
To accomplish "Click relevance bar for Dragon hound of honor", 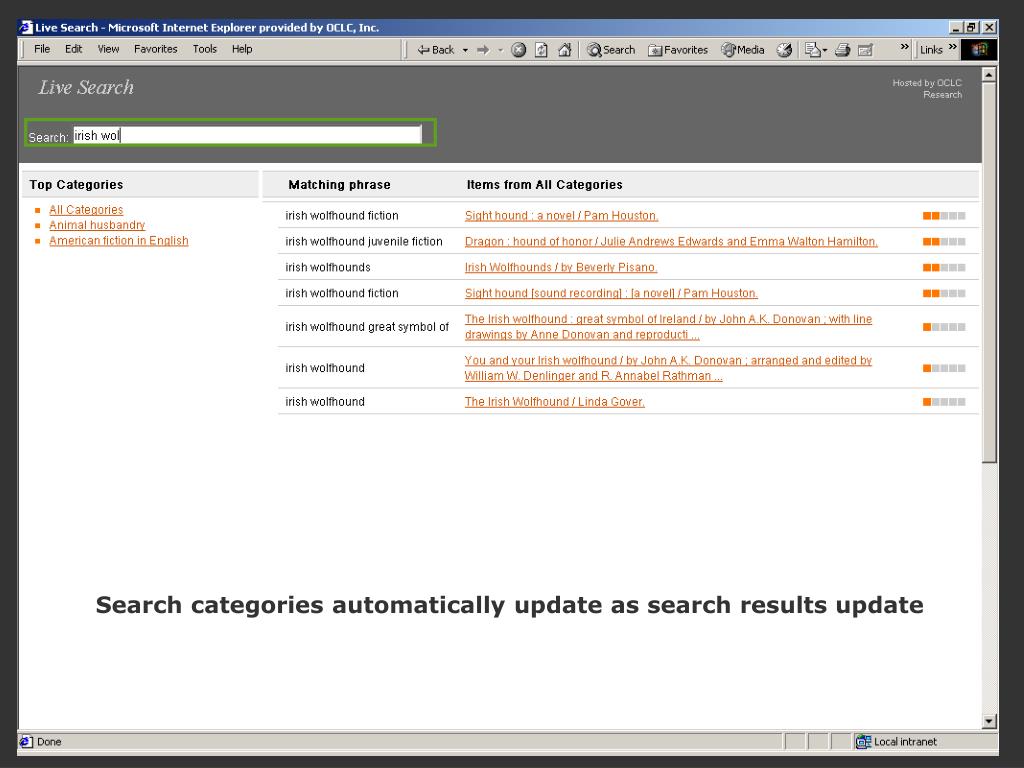I will click(944, 242).
